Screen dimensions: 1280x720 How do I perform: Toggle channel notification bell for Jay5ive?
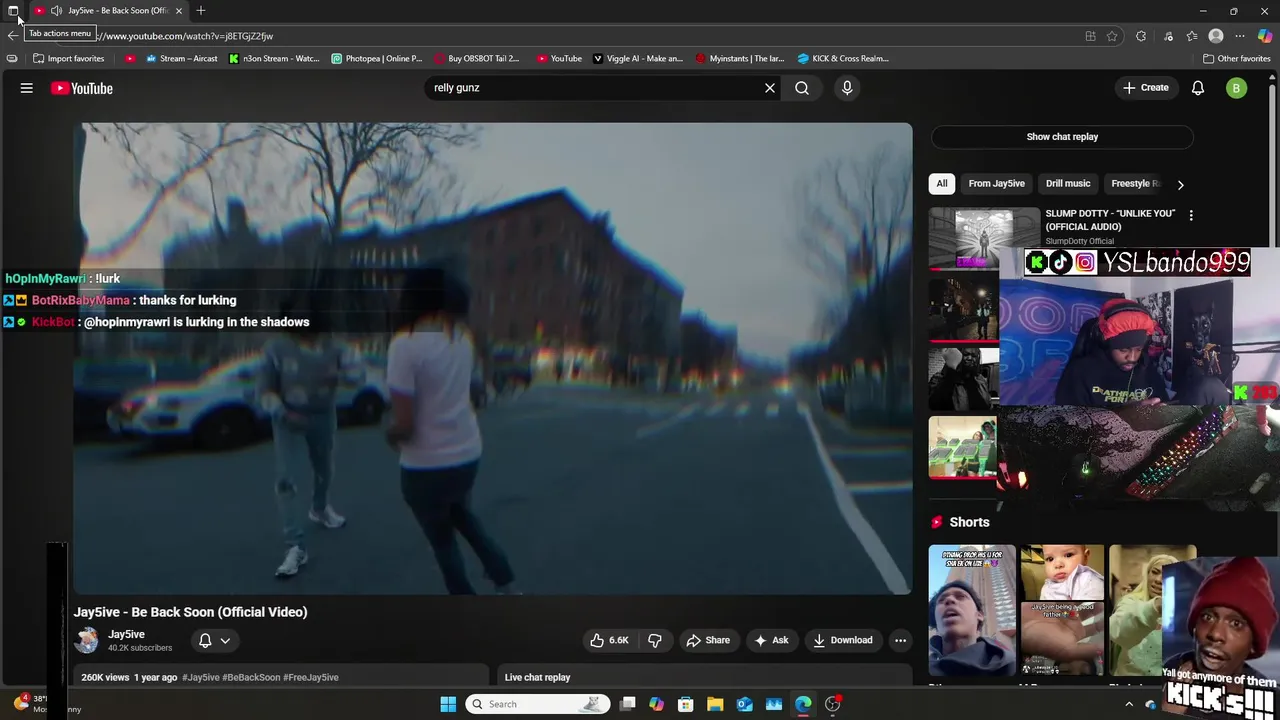pos(205,640)
